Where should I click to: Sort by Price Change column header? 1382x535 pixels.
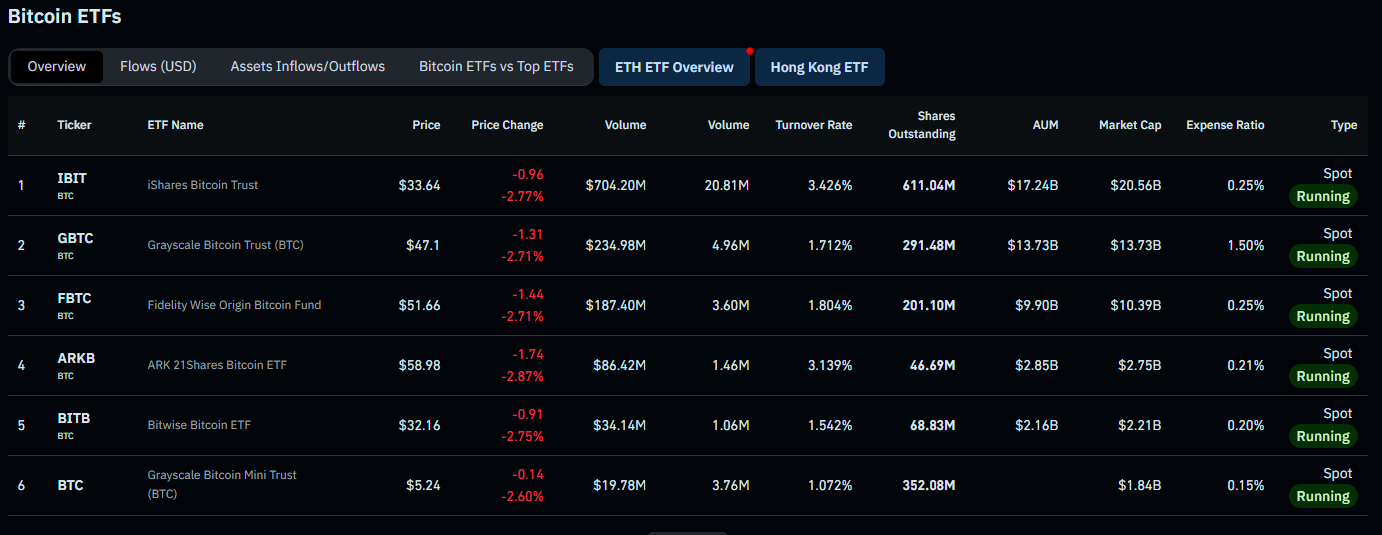(x=508, y=125)
